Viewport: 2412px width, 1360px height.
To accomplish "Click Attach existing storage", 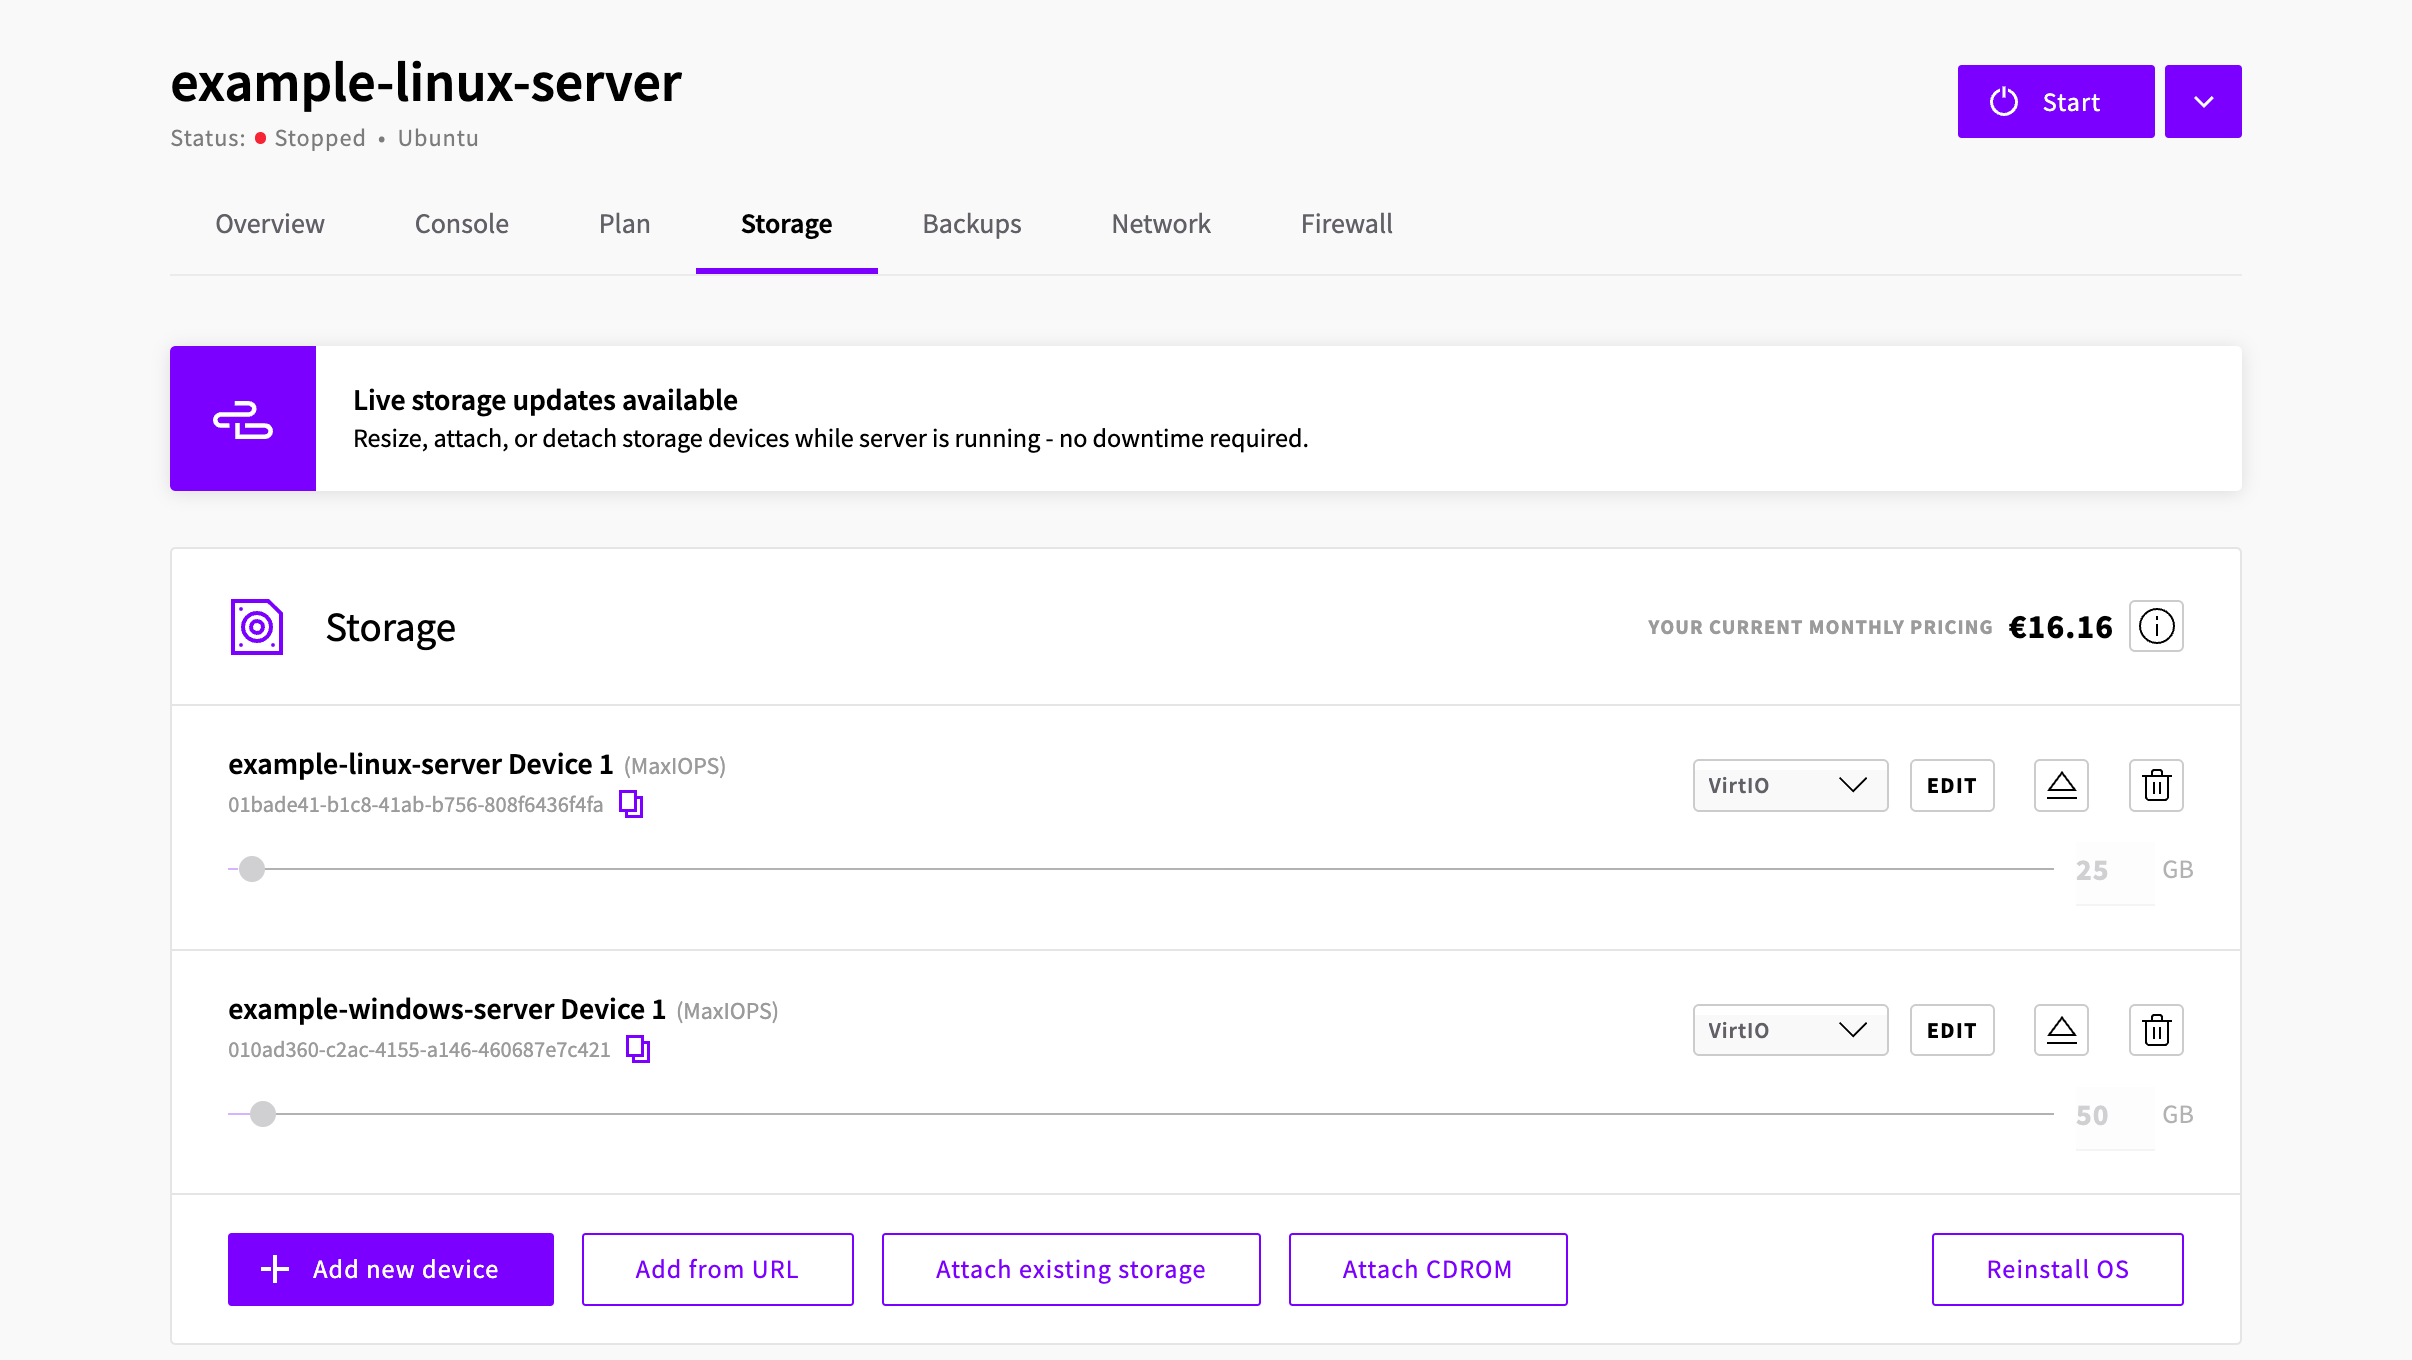I will [x=1071, y=1269].
